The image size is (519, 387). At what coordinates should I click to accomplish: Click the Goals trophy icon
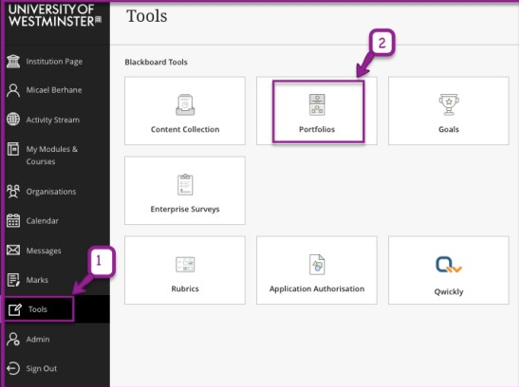click(449, 105)
